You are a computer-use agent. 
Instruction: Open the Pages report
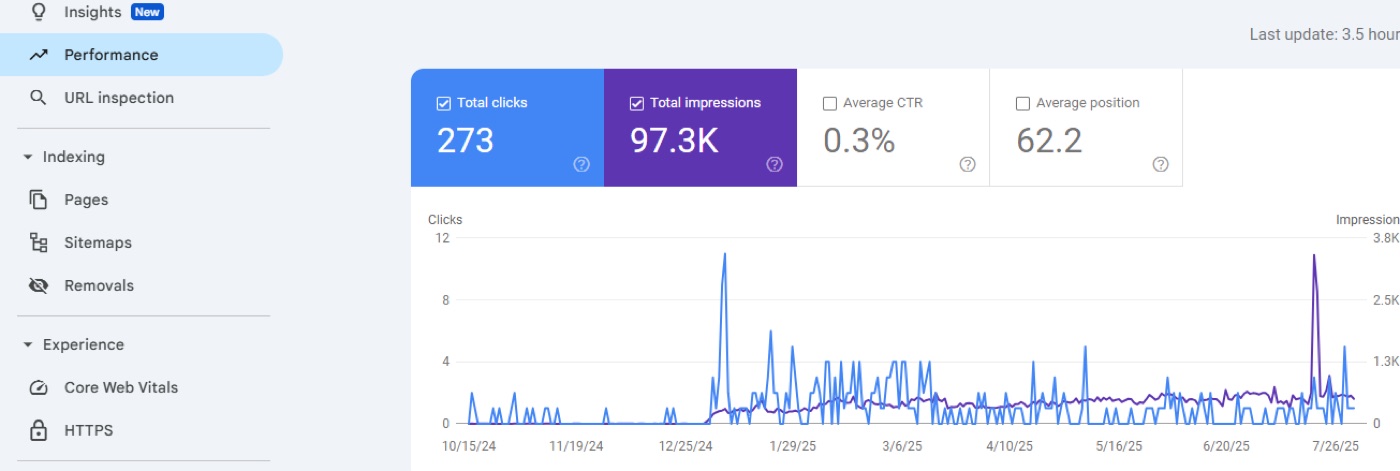[141, 200]
